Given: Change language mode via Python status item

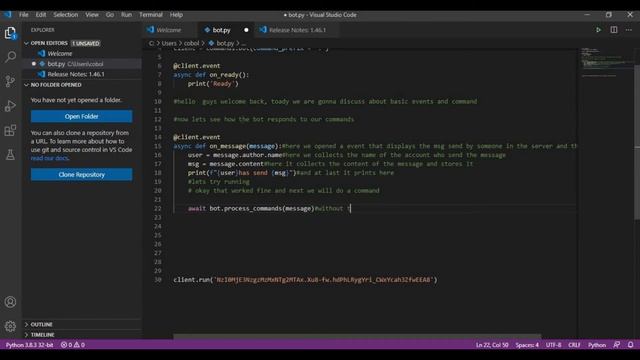Looking at the screenshot, I should [x=597, y=345].
